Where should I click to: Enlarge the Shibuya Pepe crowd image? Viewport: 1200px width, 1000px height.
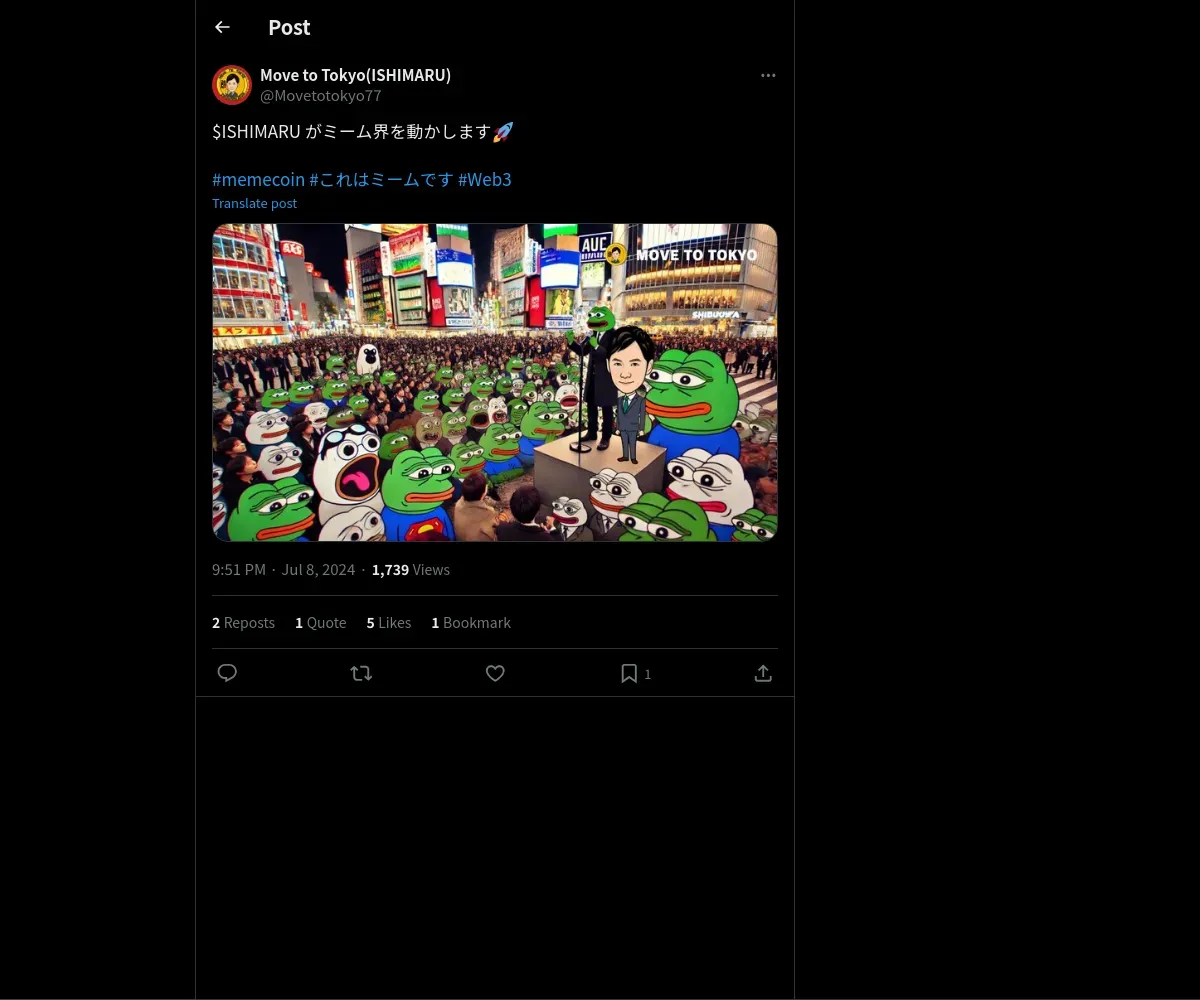click(x=495, y=382)
